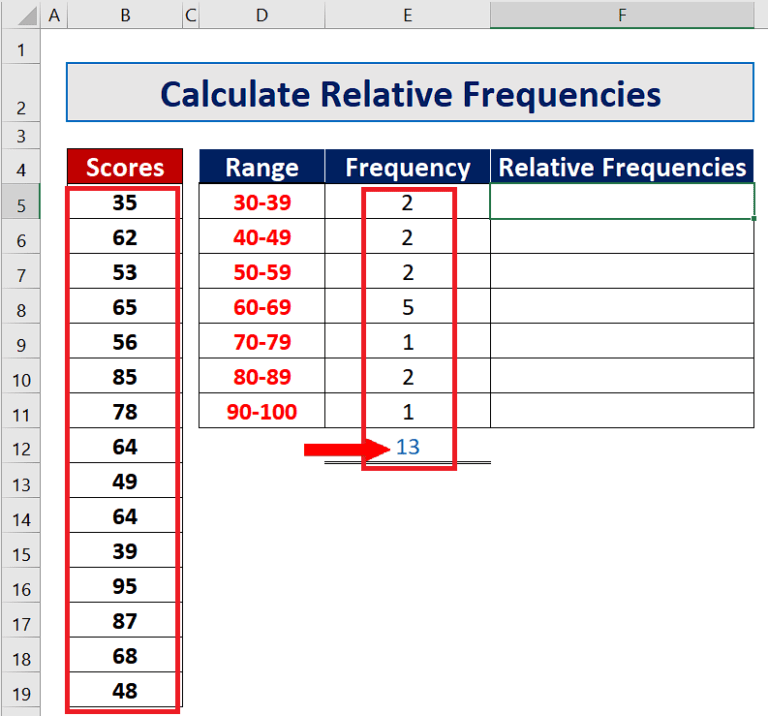Select range cell 60-69
768x716 pixels.
pyautogui.click(x=262, y=306)
